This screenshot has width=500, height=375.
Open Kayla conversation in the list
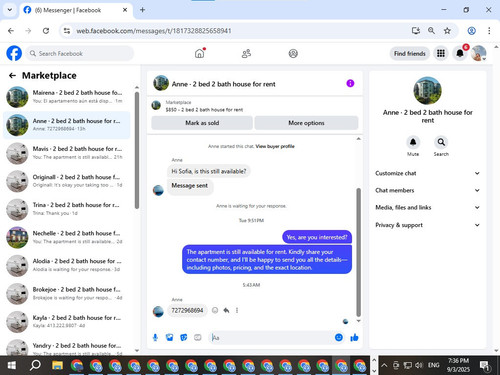(x=67, y=322)
